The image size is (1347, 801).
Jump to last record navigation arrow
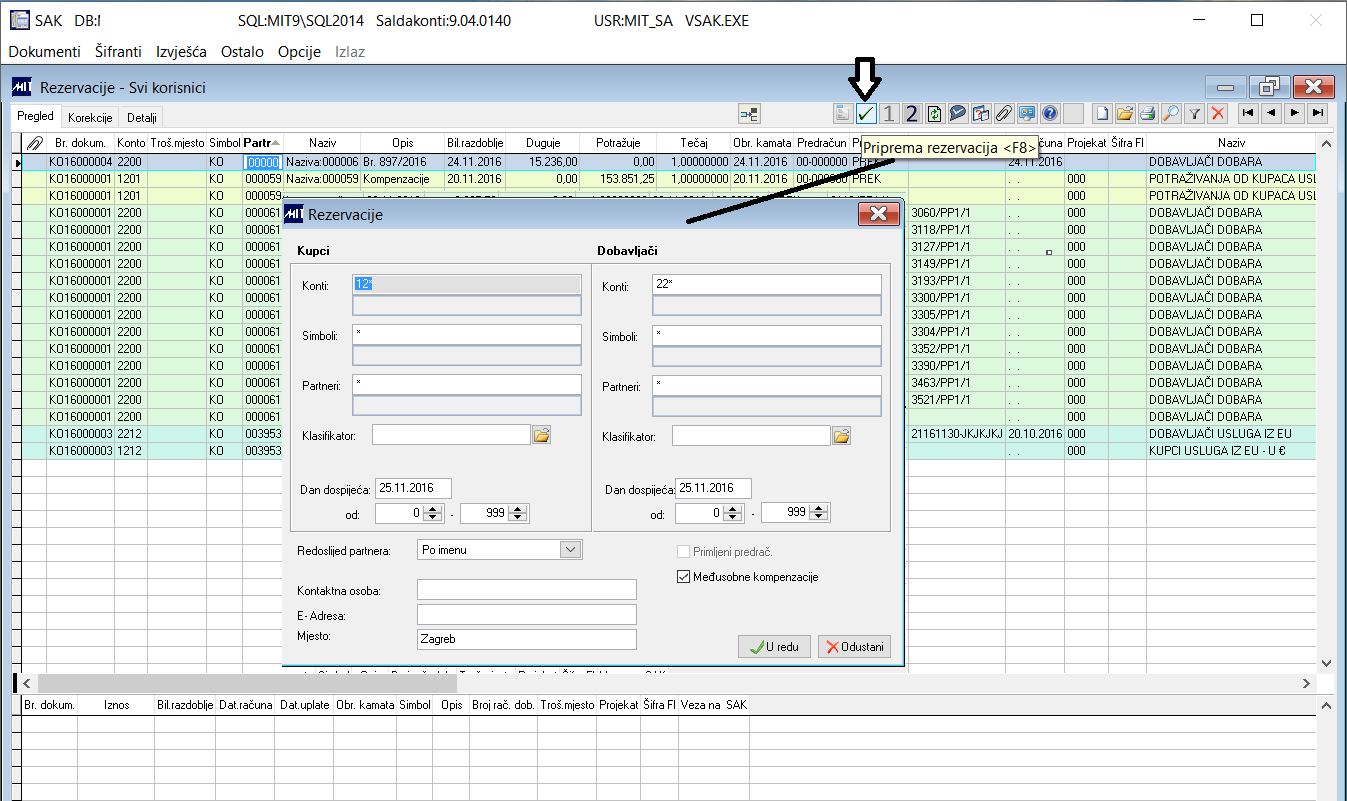[1318, 113]
